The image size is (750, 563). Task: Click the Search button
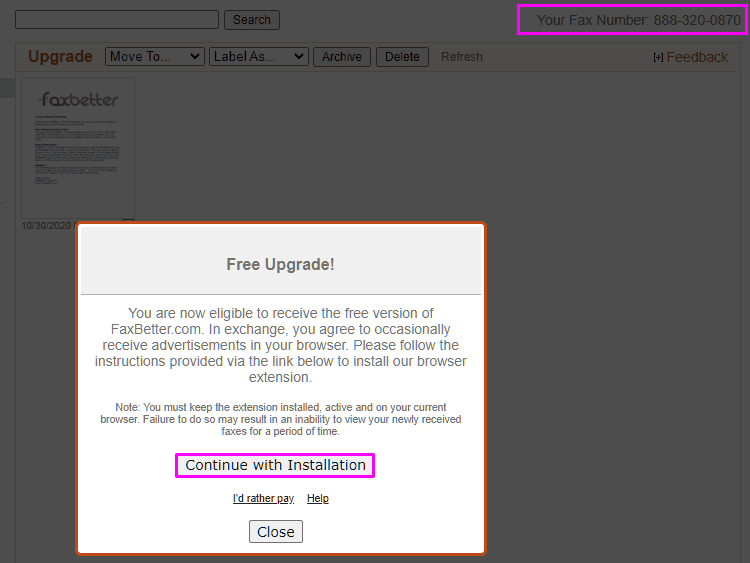click(x=252, y=20)
